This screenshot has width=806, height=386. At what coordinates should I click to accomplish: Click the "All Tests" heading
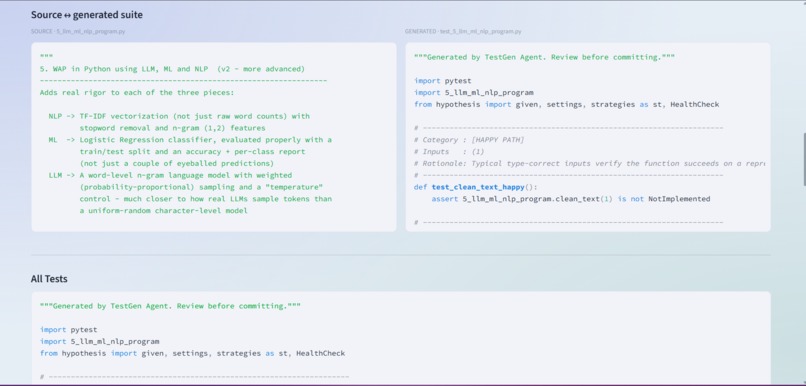[x=49, y=279]
